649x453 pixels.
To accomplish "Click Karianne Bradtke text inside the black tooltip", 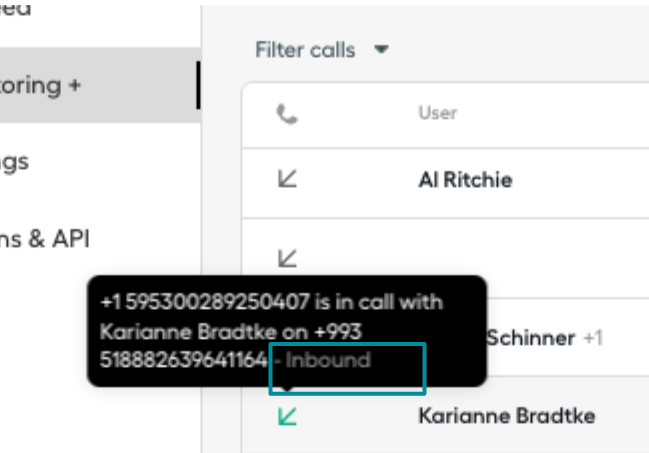I will tap(188, 332).
